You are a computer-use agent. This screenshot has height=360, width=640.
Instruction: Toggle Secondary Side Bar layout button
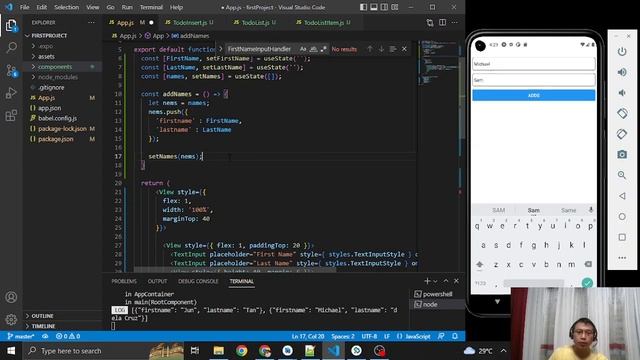[384, 7]
